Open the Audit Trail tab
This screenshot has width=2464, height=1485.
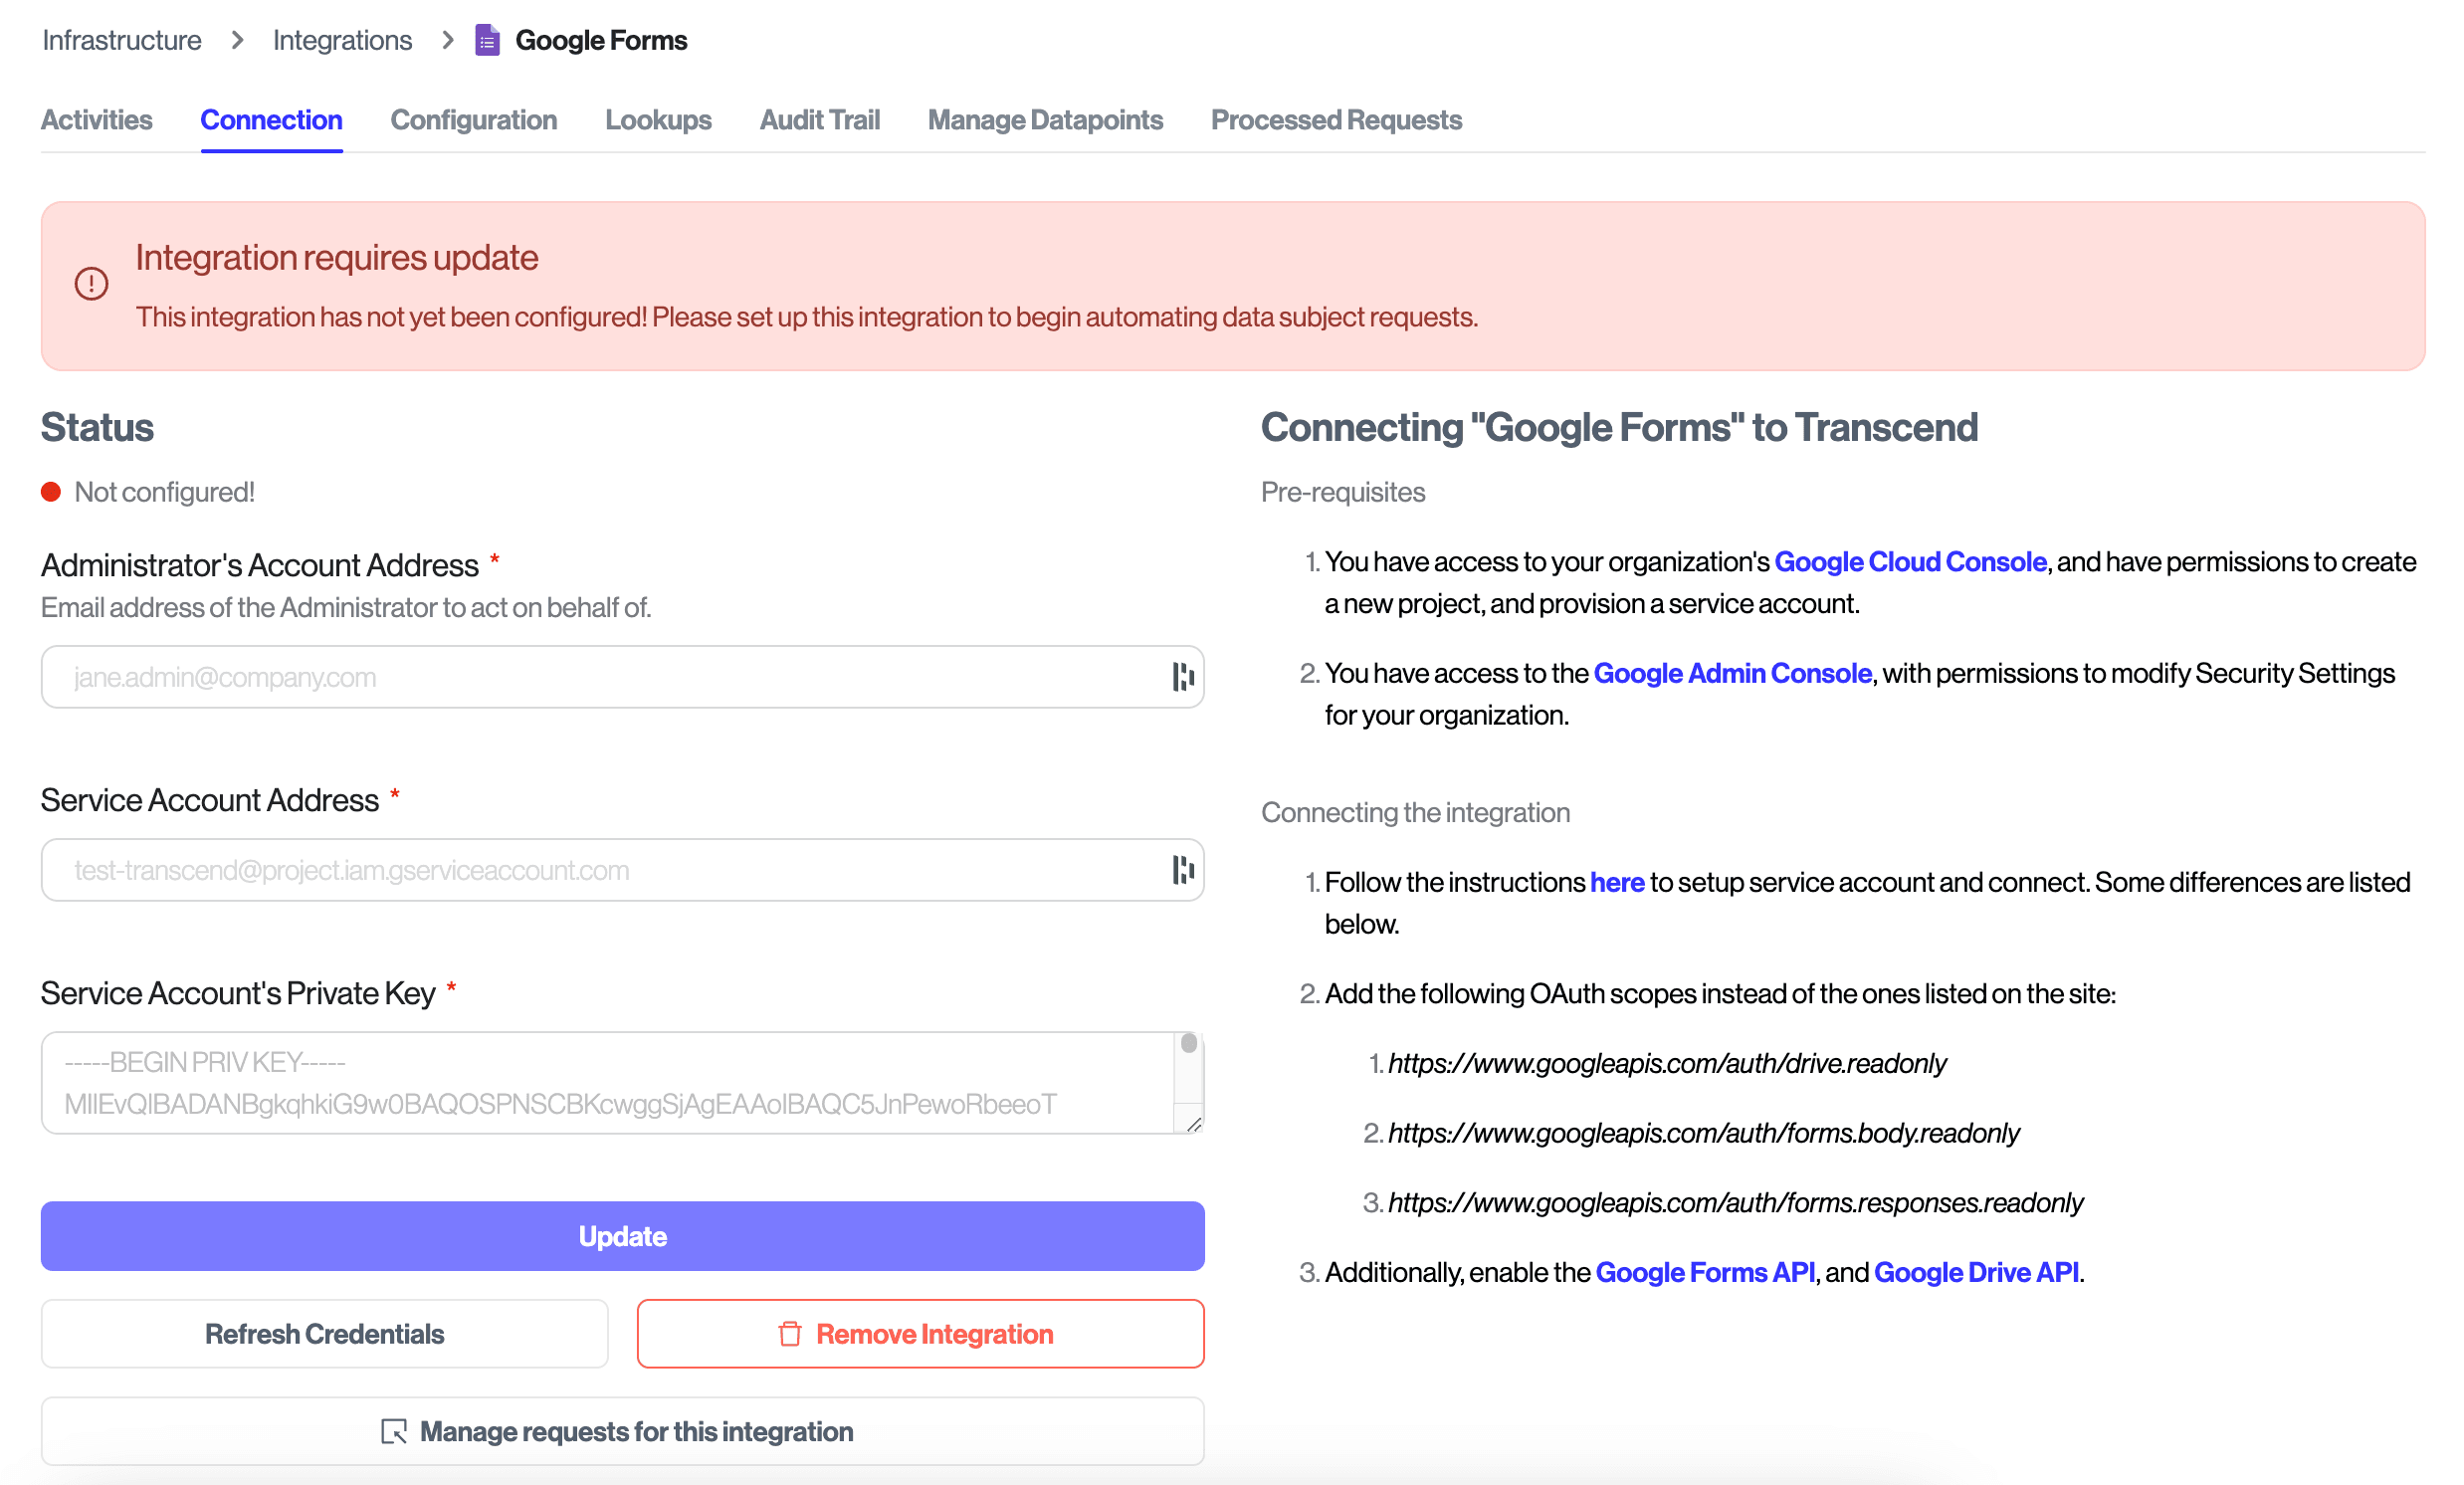click(819, 120)
